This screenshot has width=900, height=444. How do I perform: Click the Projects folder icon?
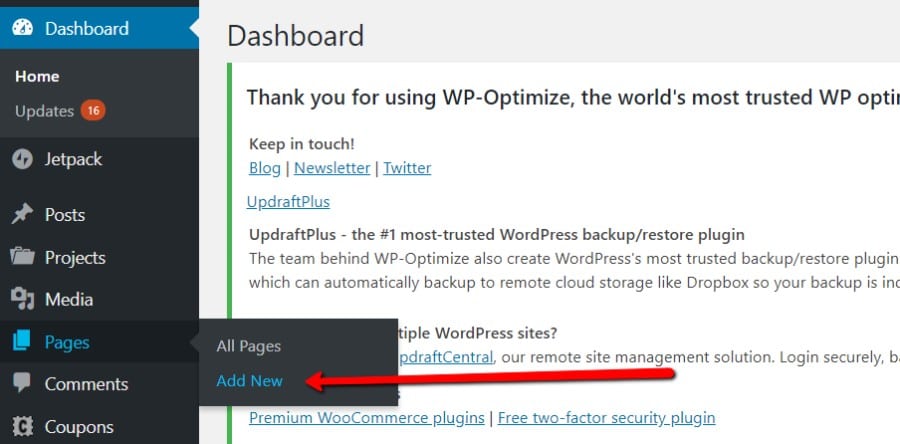(x=22, y=257)
